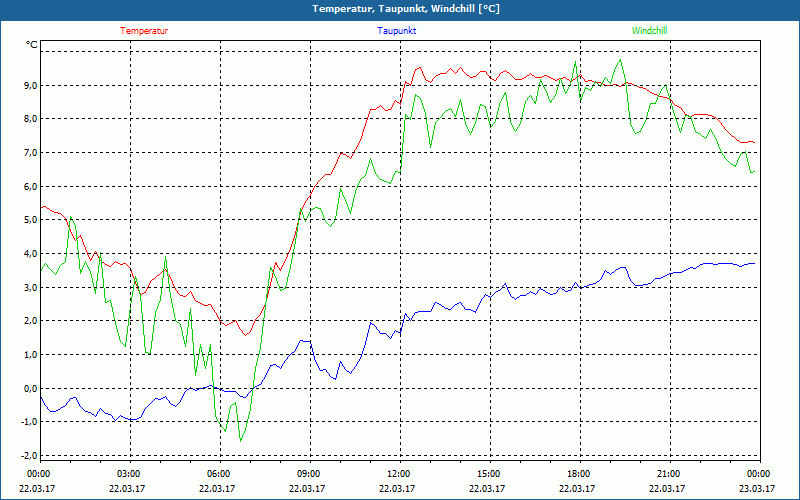800x500 pixels.
Task: Click the '3,0' y-axis value
Action: (x=32, y=287)
